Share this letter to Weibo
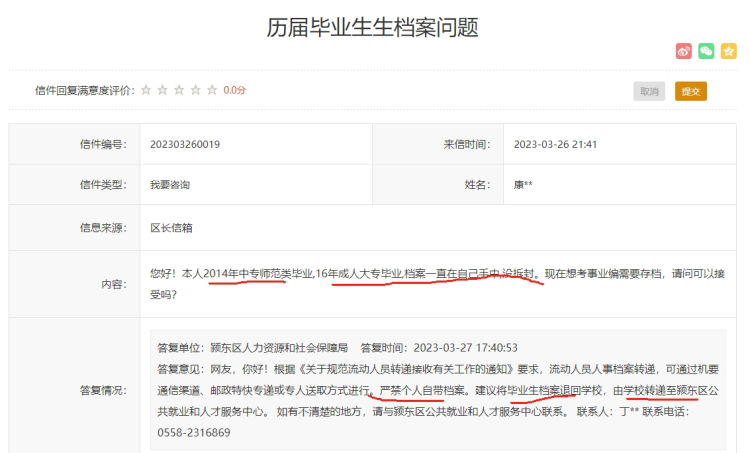Image resolution: width=750 pixels, height=453 pixels. click(x=684, y=51)
